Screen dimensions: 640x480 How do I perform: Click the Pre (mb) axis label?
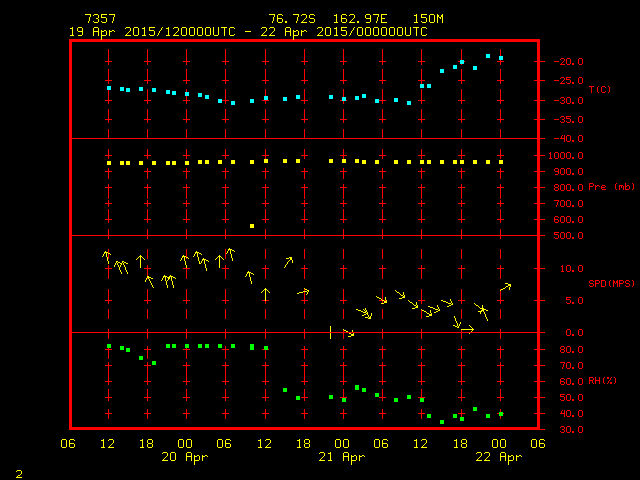pos(611,187)
